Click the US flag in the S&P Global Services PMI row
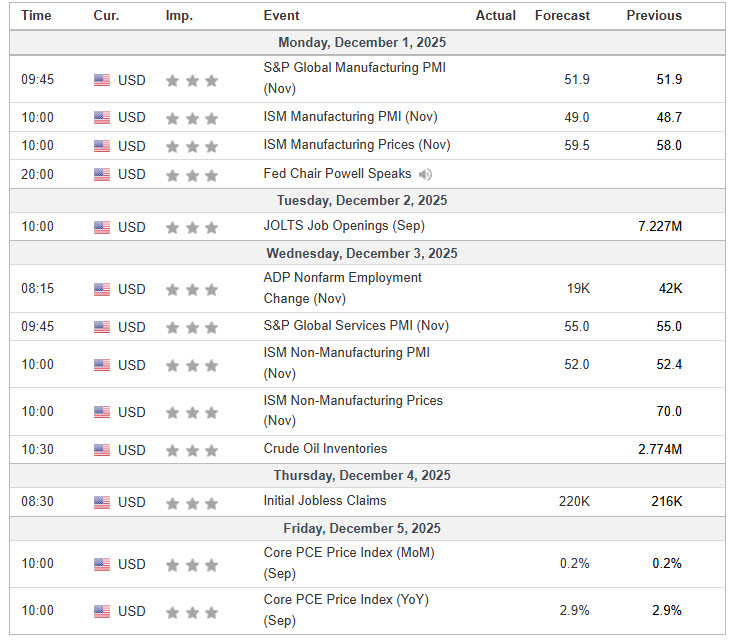Viewport: 734px width, 644px height. click(102, 327)
